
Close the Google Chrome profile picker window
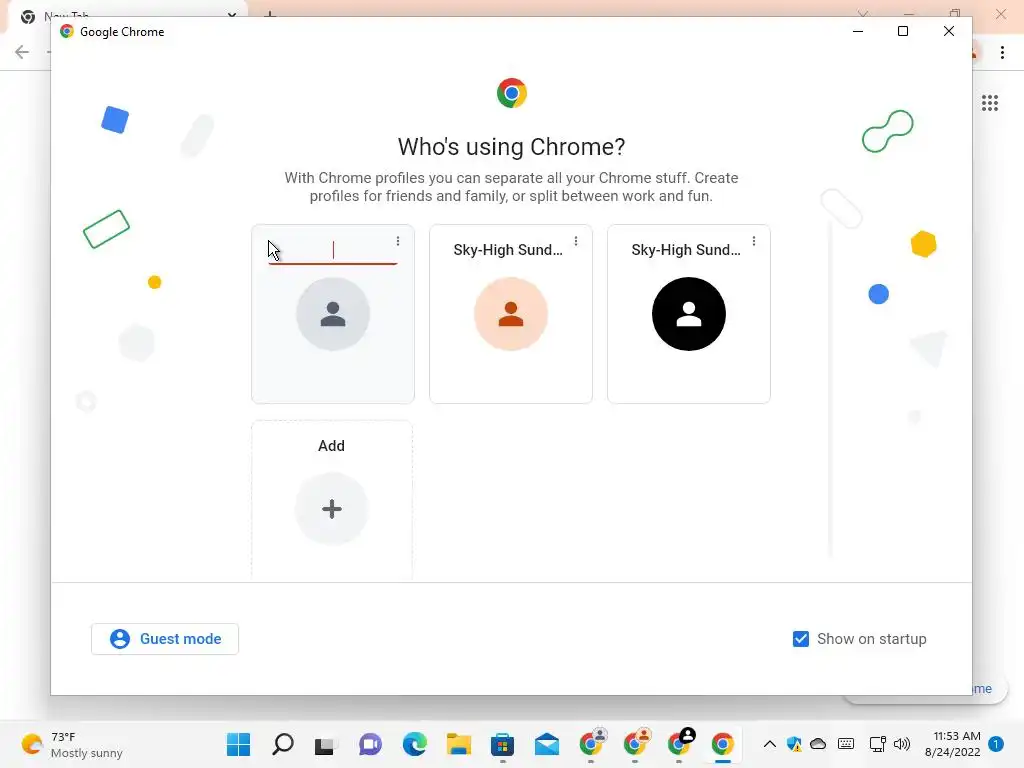click(949, 31)
